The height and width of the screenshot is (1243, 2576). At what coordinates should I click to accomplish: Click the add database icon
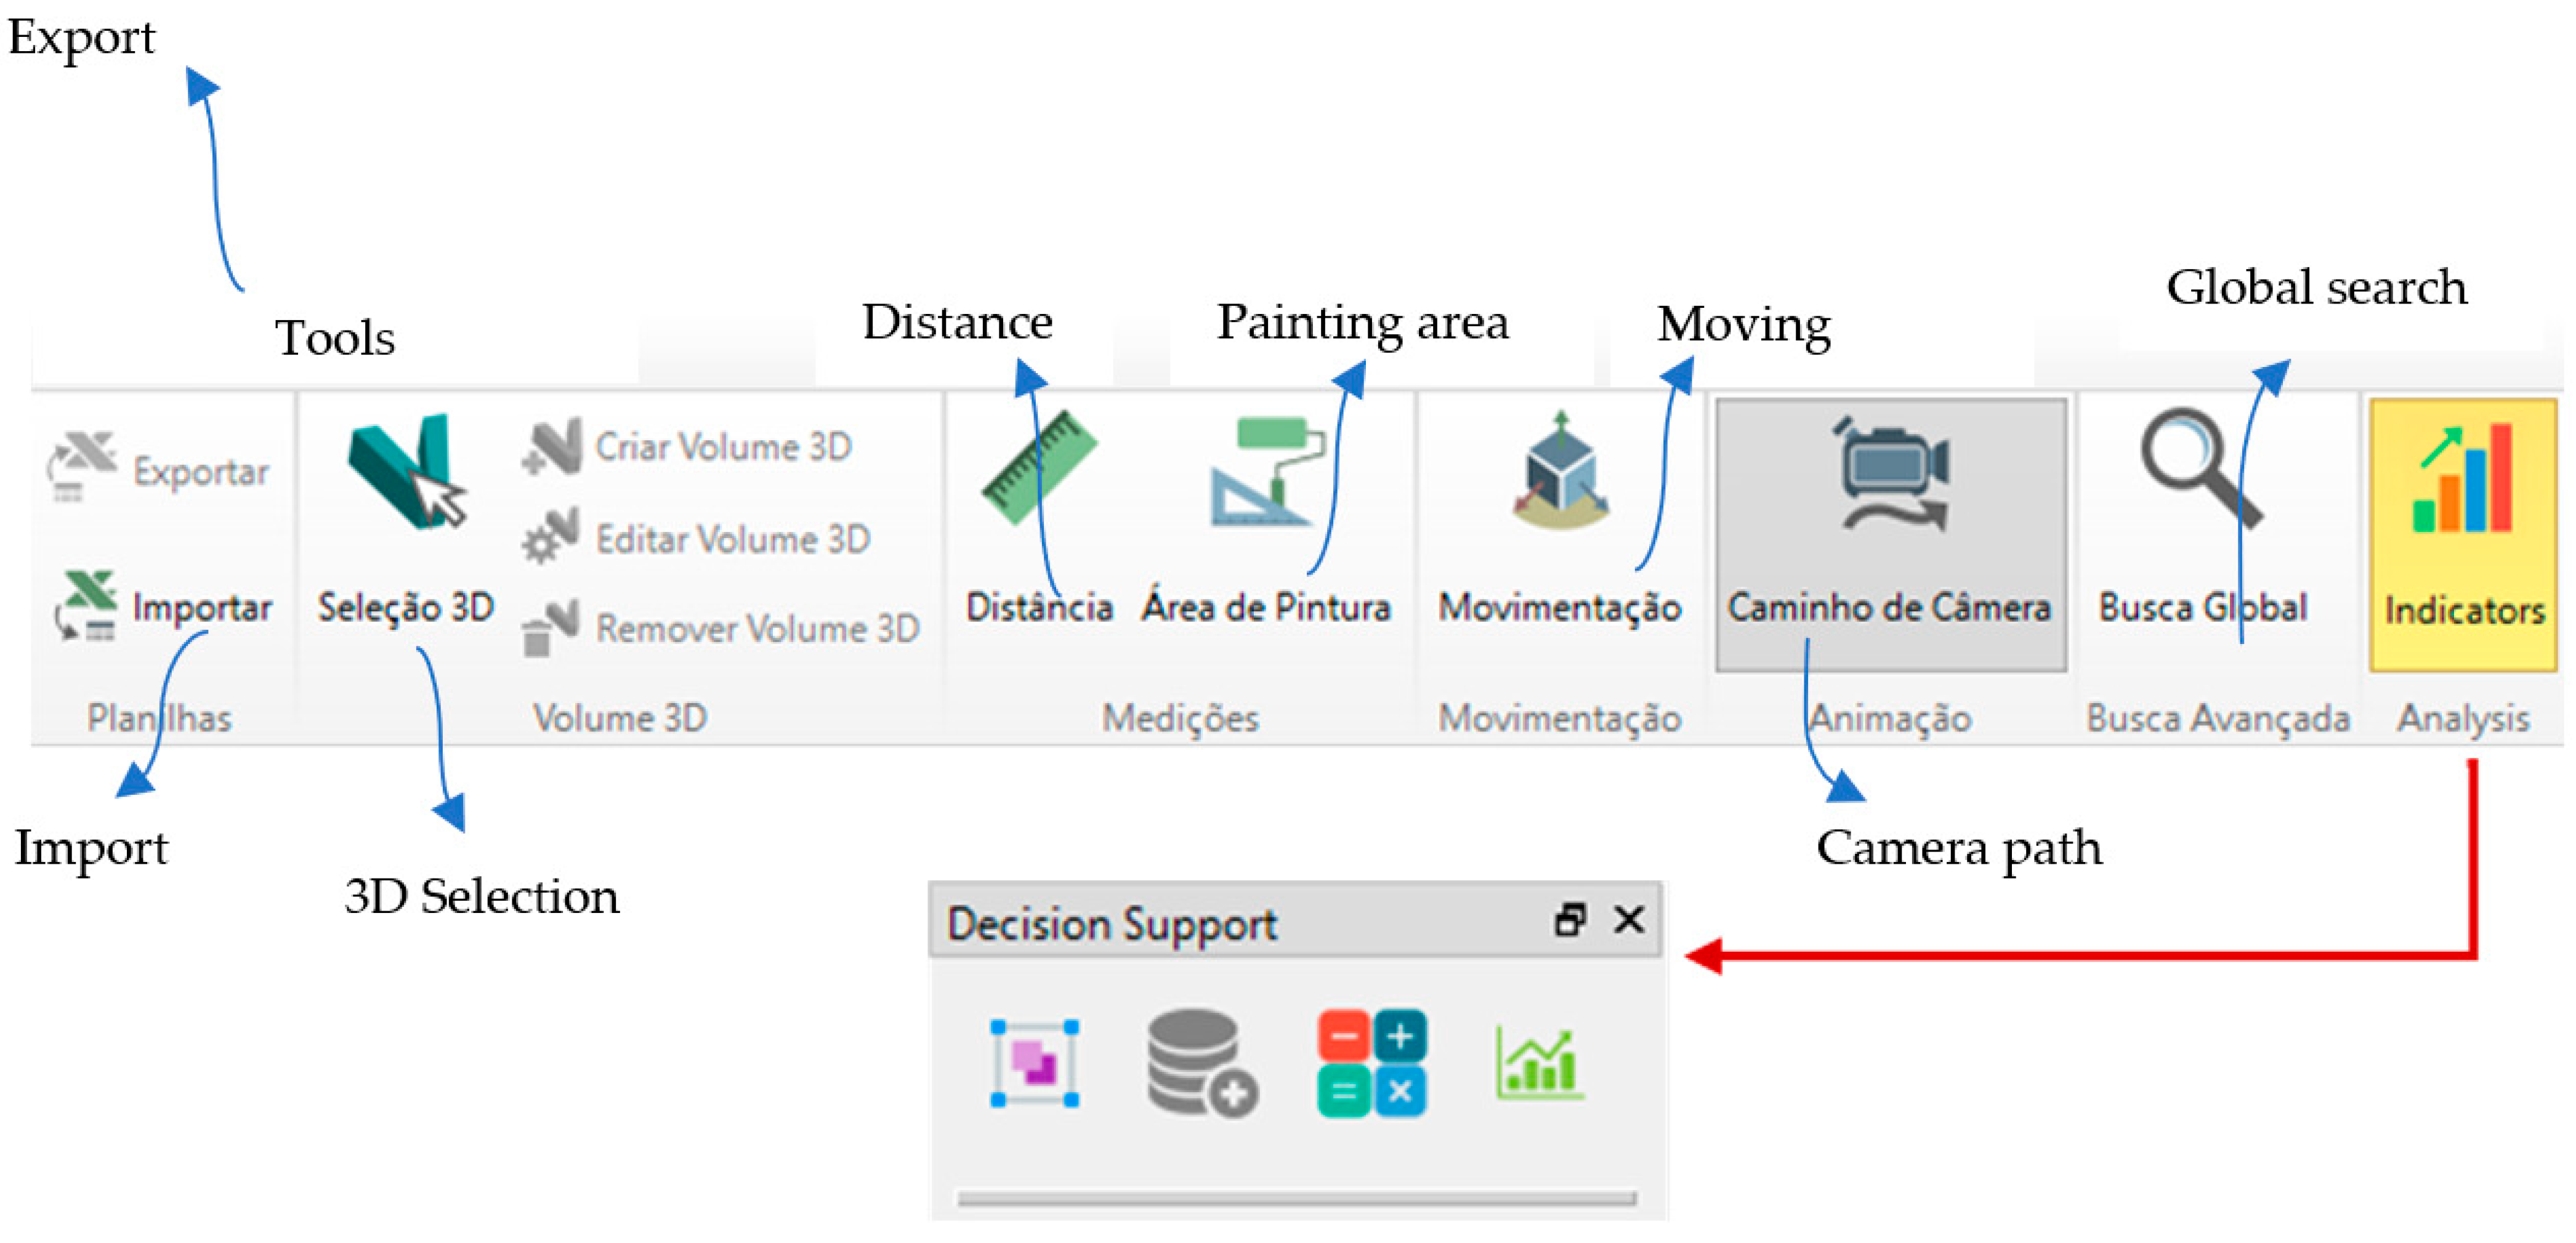coord(1201,1063)
